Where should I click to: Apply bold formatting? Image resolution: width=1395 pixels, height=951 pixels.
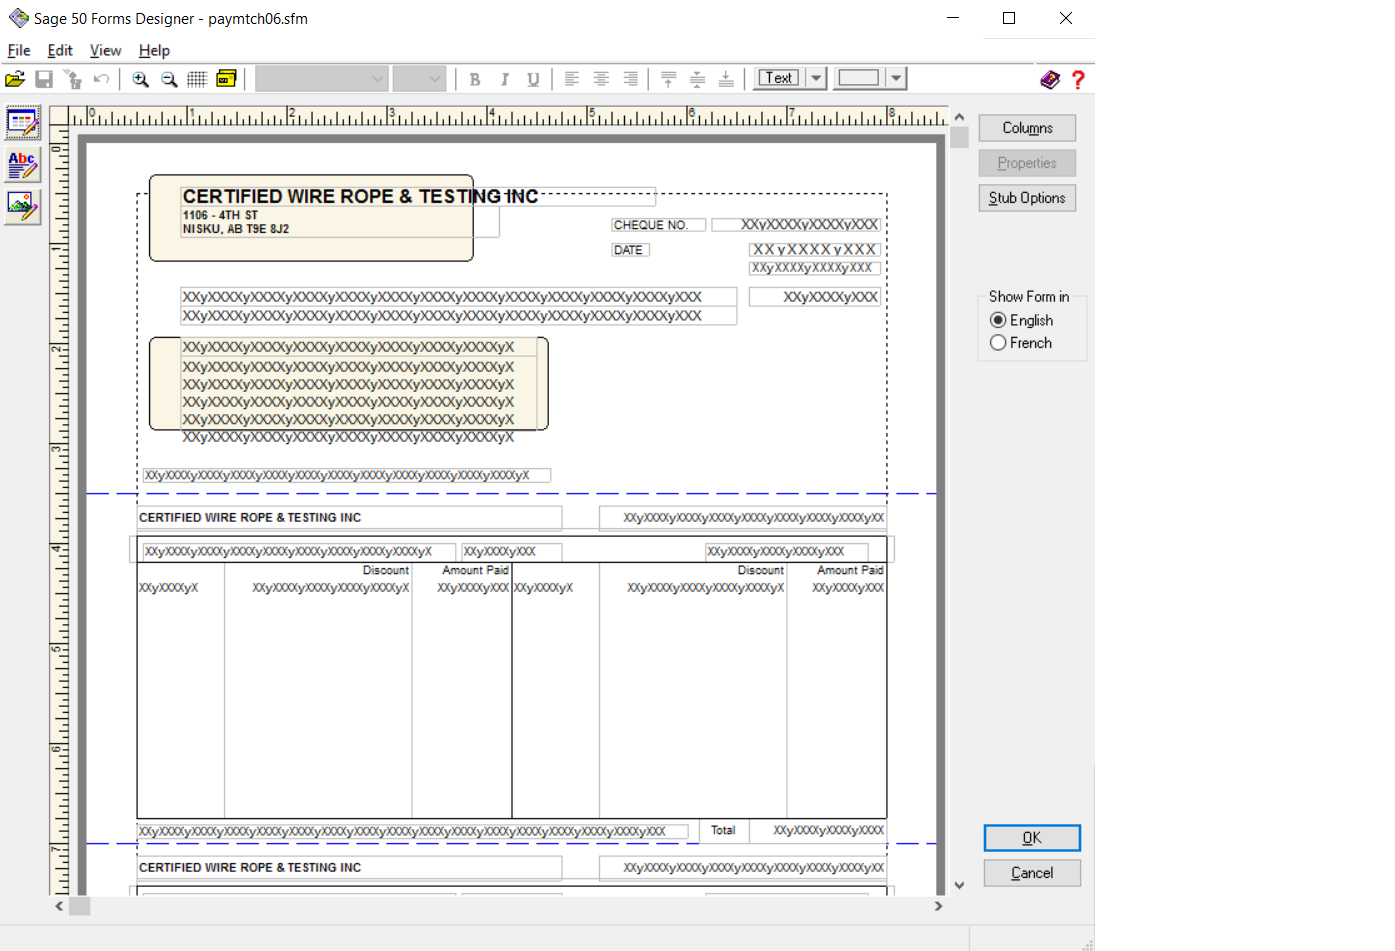click(475, 79)
